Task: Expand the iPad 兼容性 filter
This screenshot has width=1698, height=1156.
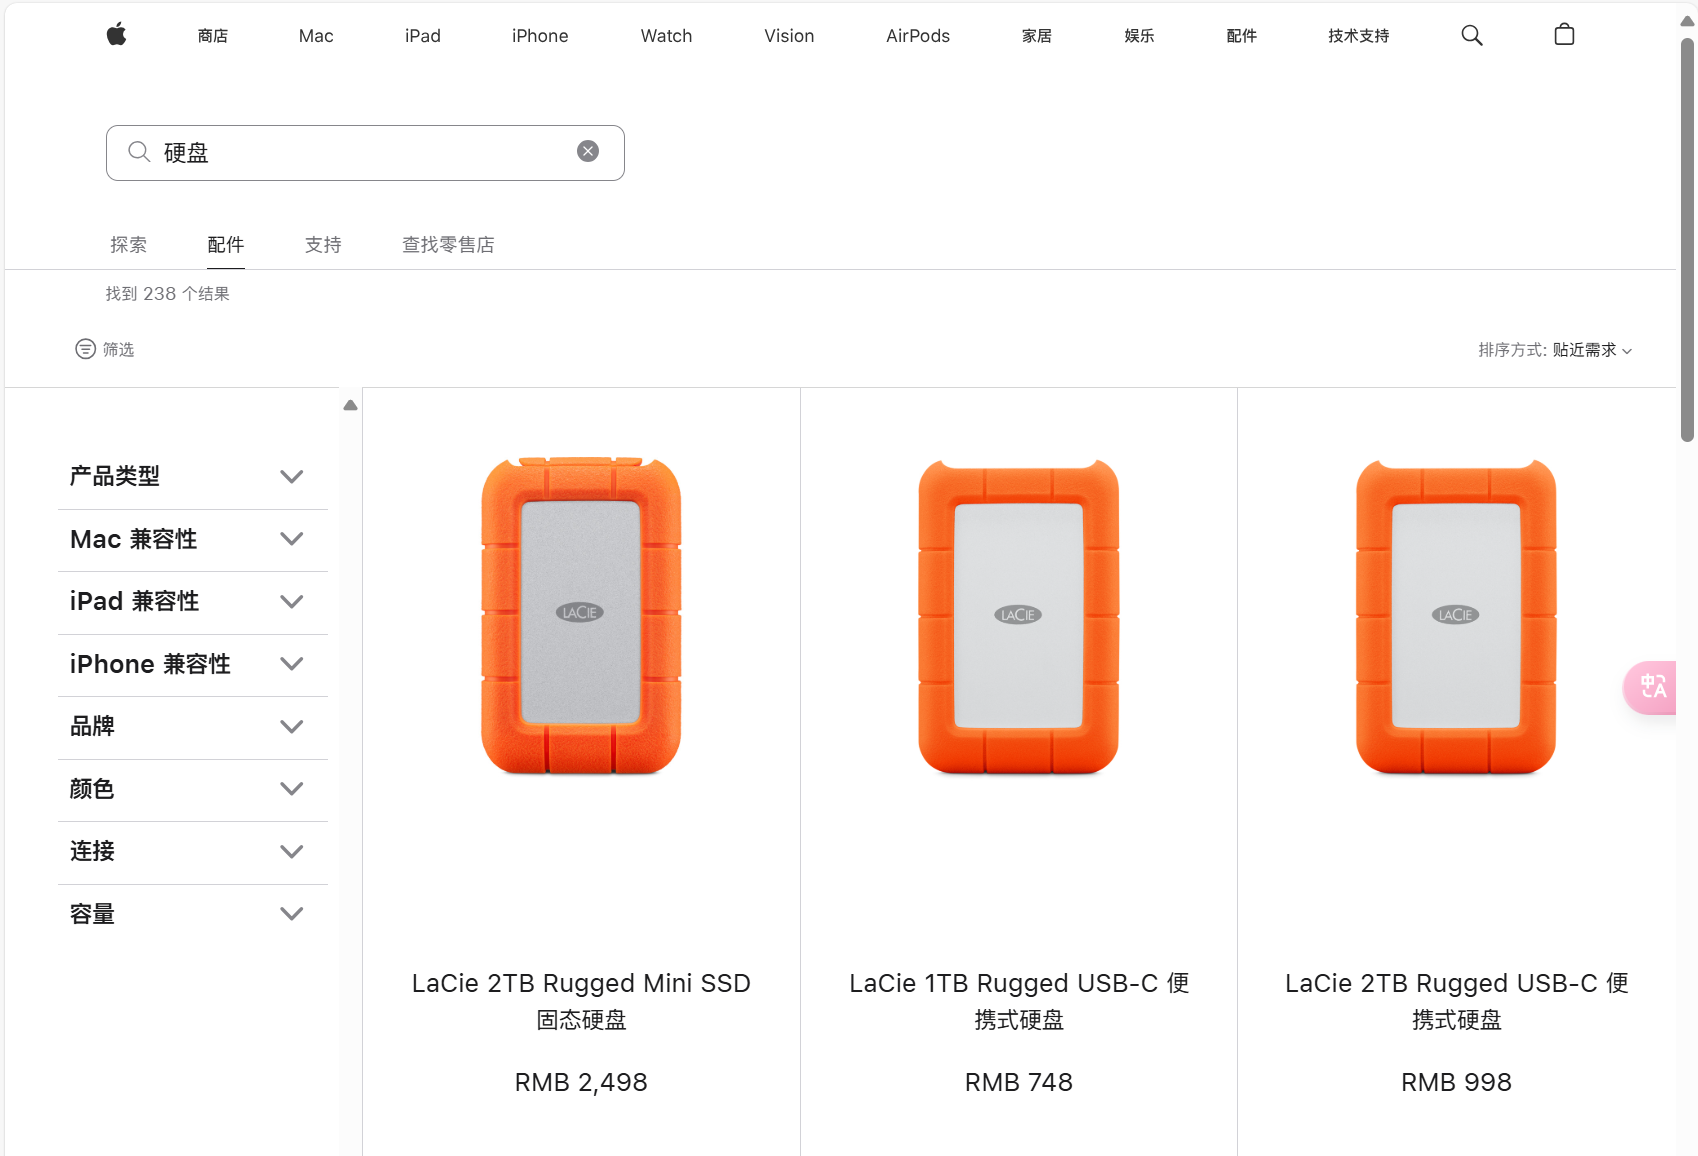Action: pyautogui.click(x=193, y=602)
